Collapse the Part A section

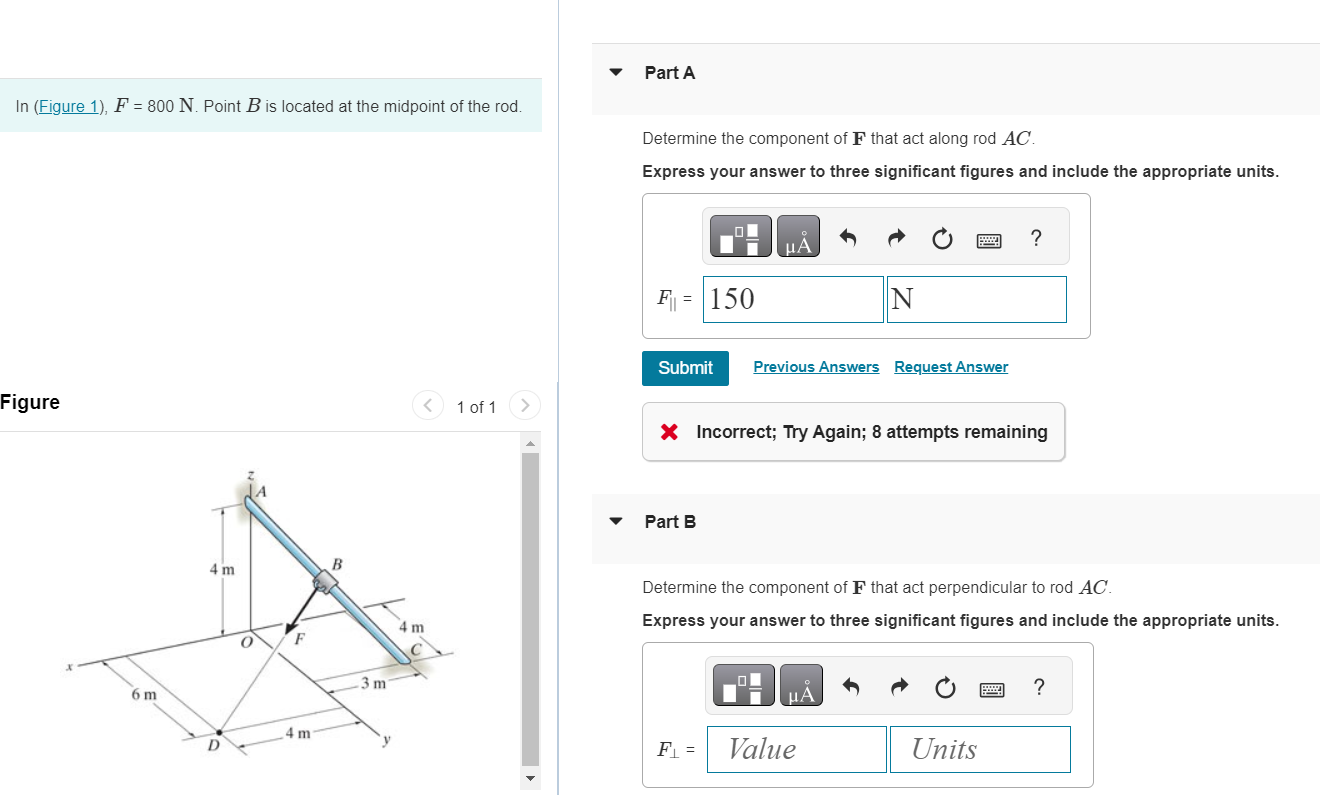click(x=613, y=72)
